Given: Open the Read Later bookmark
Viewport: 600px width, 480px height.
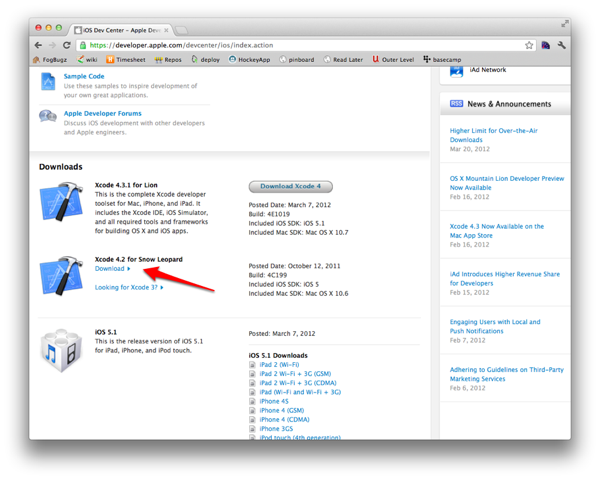Looking at the screenshot, I should click(343, 60).
